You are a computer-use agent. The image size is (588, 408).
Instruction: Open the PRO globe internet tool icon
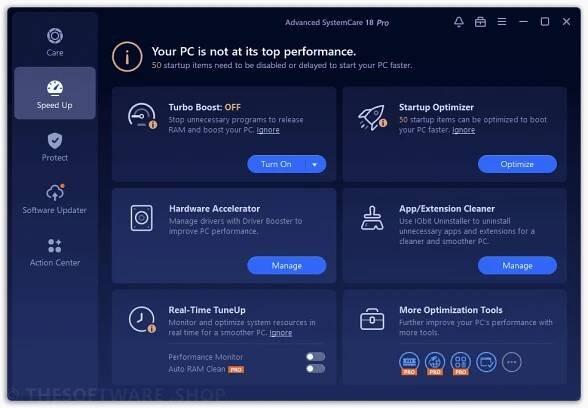[x=435, y=363]
